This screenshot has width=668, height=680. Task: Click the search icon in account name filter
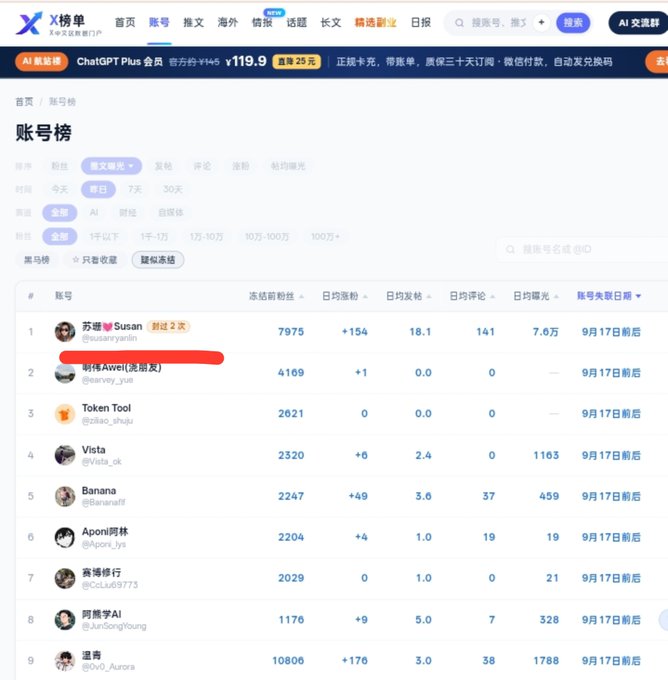(510, 249)
